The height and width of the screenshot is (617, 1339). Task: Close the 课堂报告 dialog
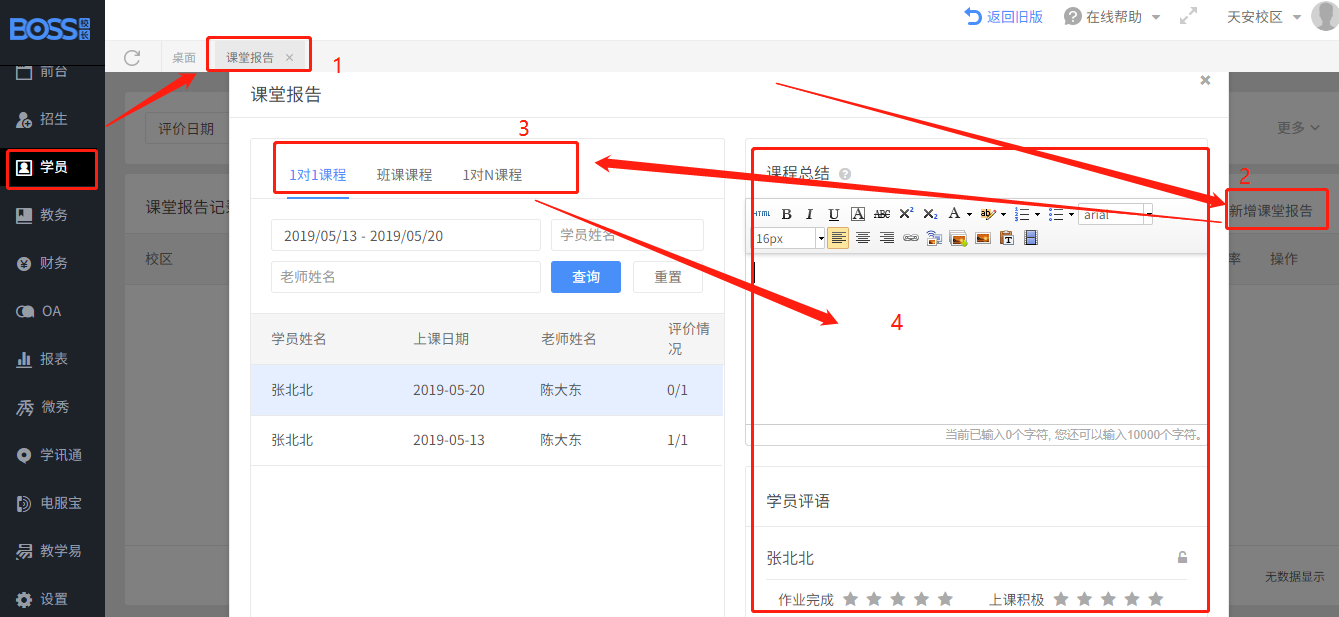pyautogui.click(x=1205, y=80)
